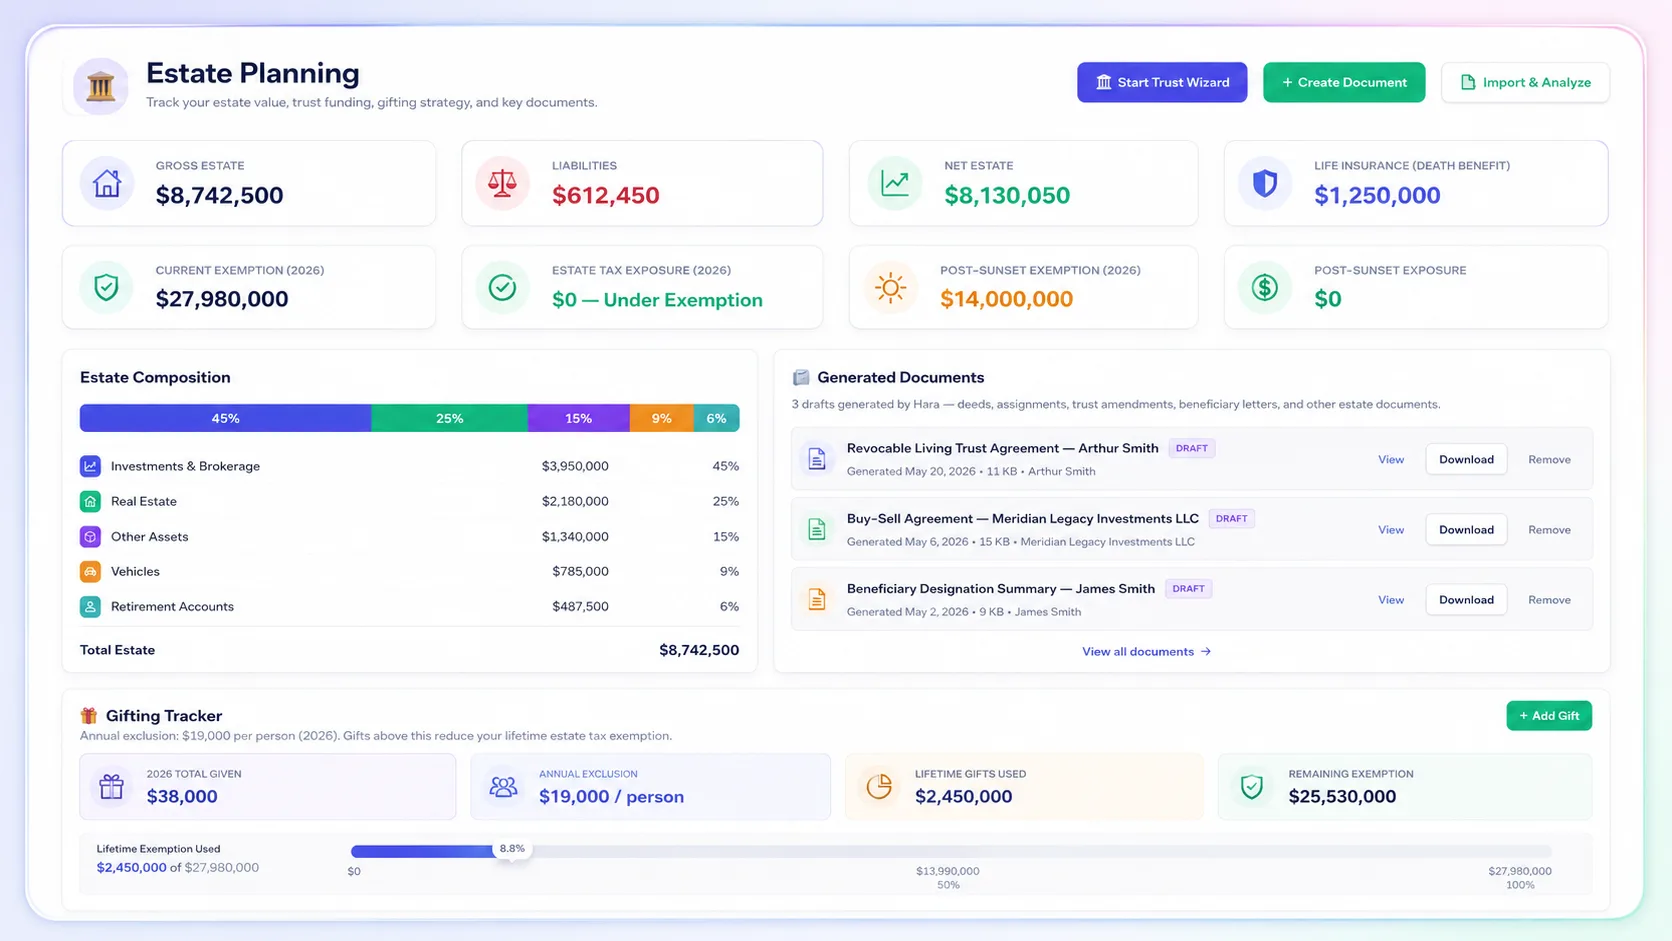
Task: Click the Vehicles car icon in composition list
Action: (x=90, y=572)
